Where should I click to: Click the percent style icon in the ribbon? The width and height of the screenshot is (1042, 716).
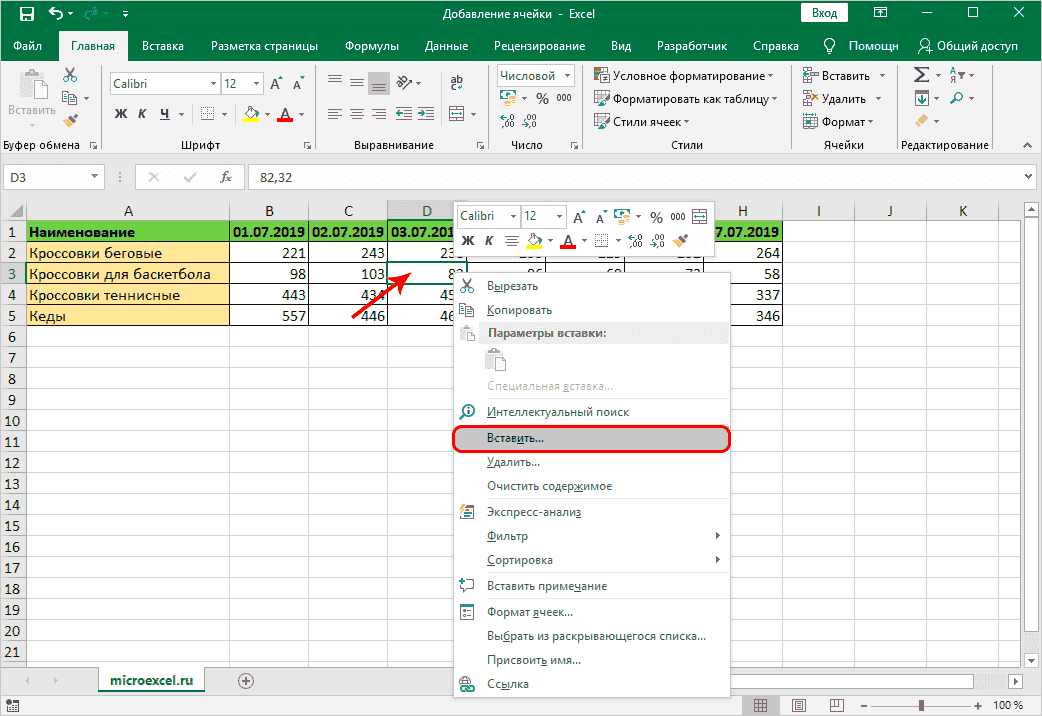click(542, 98)
